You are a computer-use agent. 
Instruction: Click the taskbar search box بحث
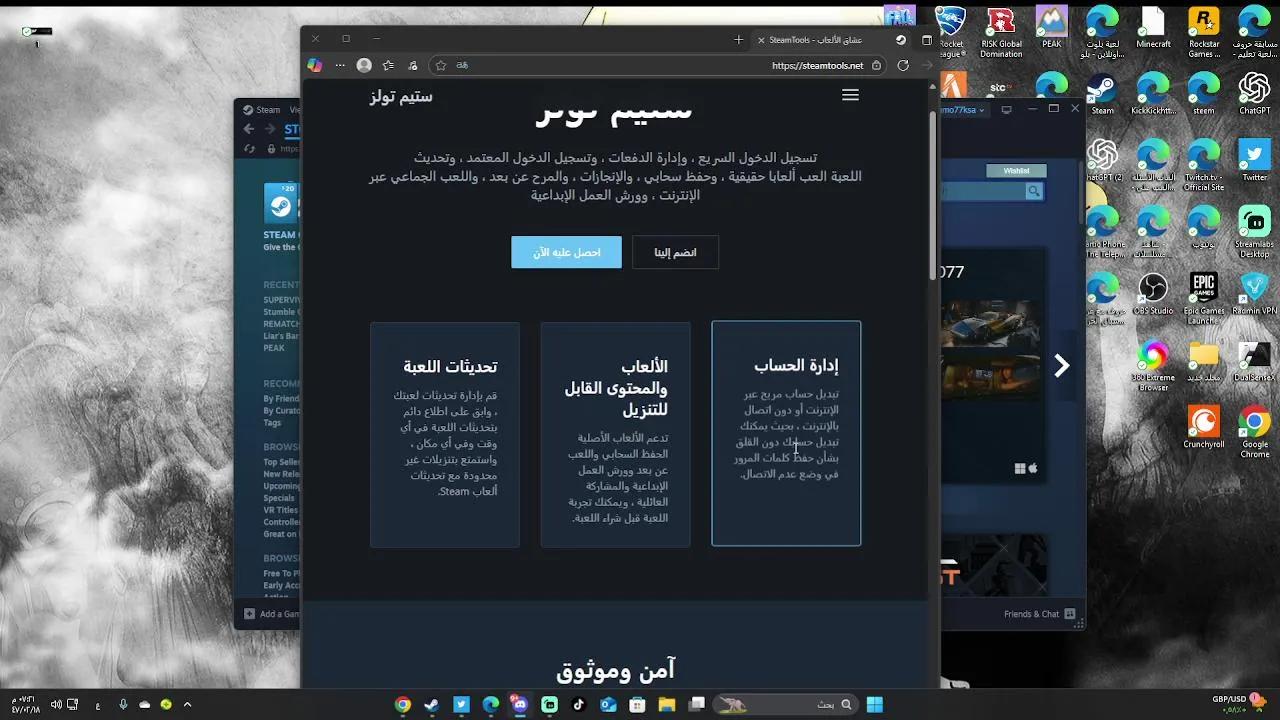tap(788, 704)
